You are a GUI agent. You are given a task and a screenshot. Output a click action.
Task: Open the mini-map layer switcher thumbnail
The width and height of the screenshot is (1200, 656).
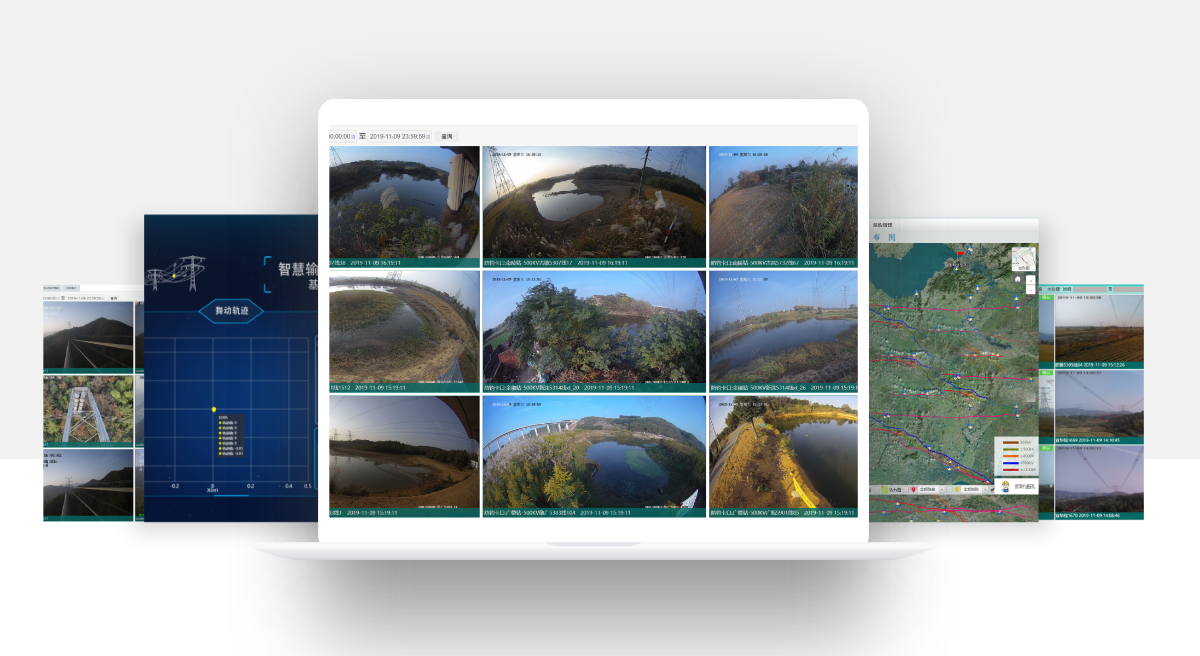[1023, 259]
